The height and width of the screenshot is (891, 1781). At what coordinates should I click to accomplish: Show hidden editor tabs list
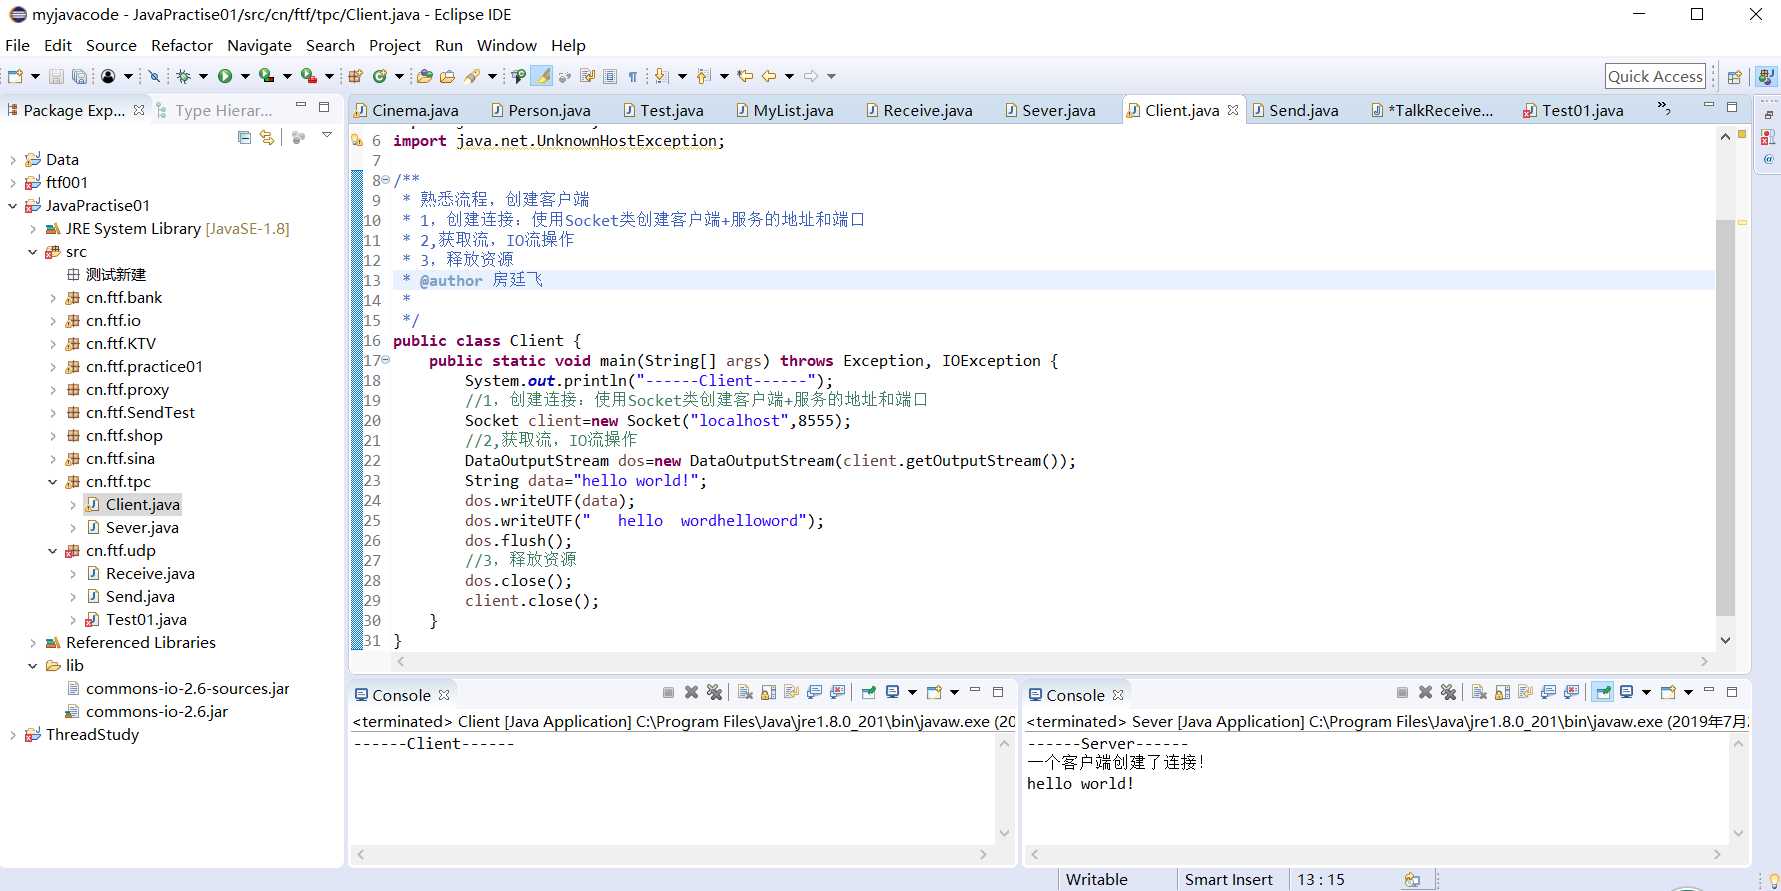click(x=1664, y=108)
